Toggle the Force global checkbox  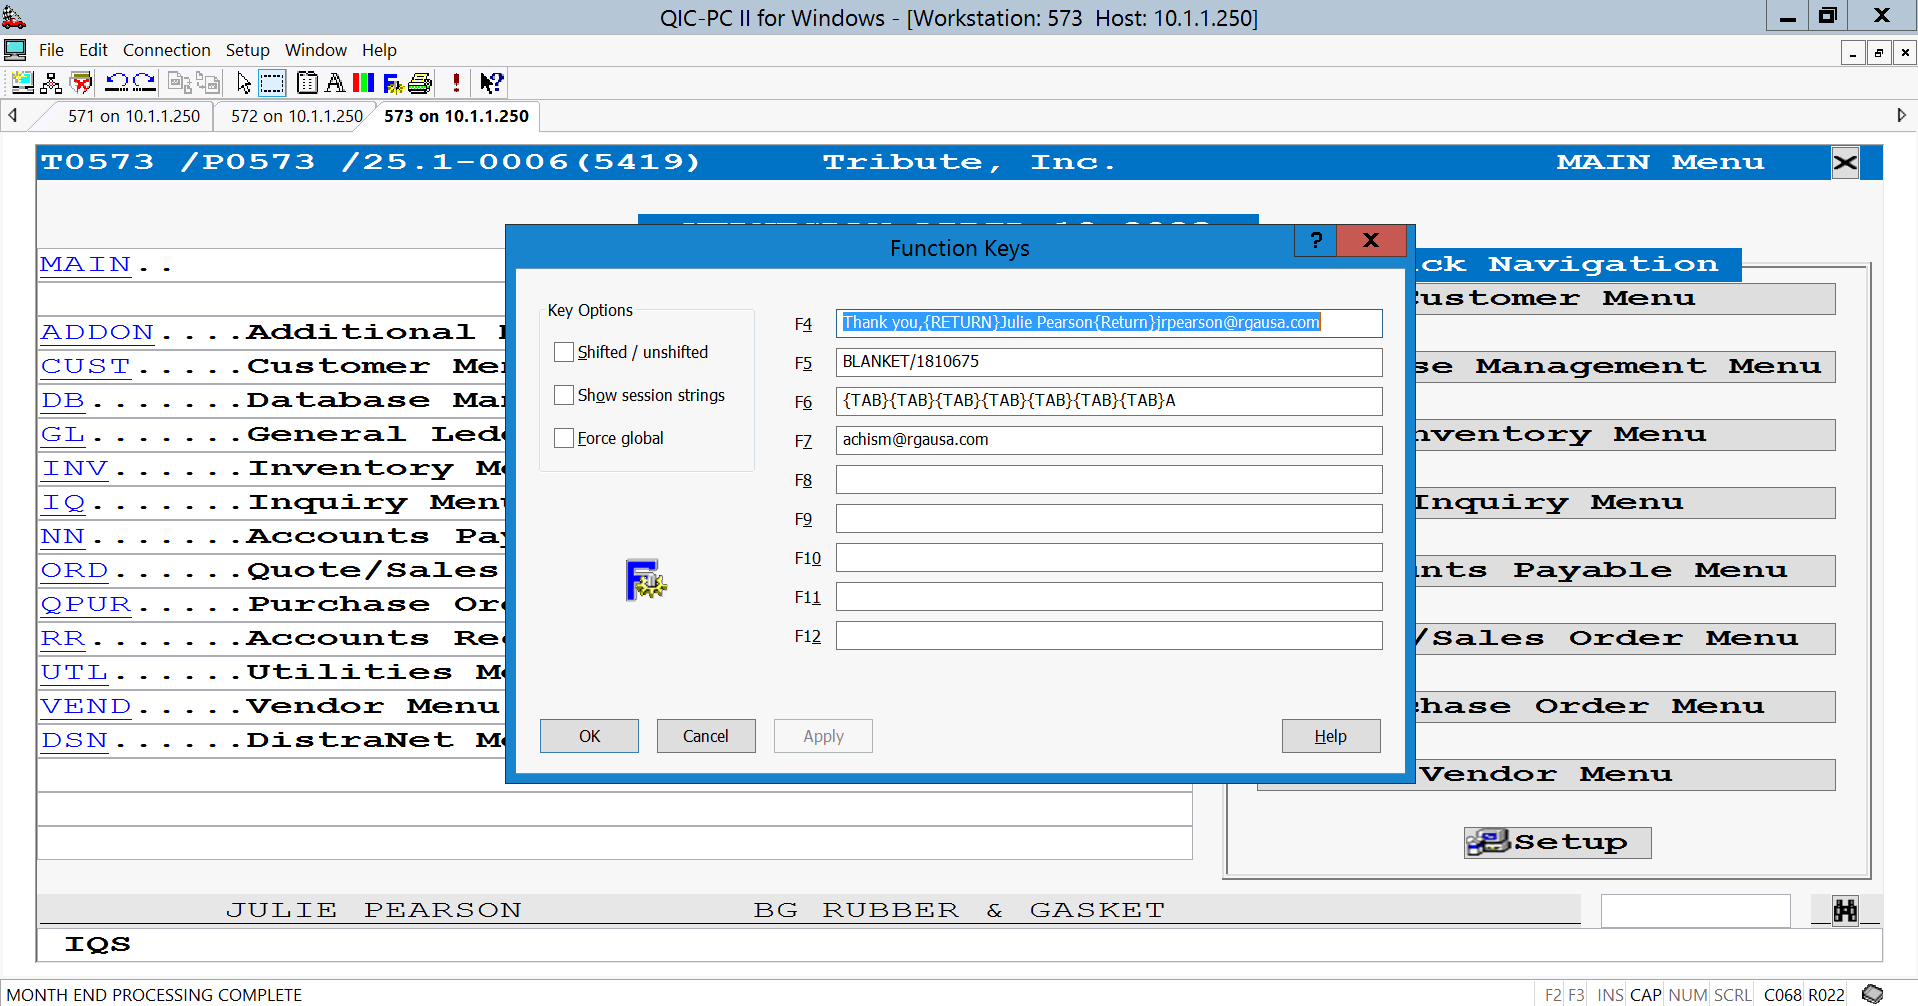[564, 438]
